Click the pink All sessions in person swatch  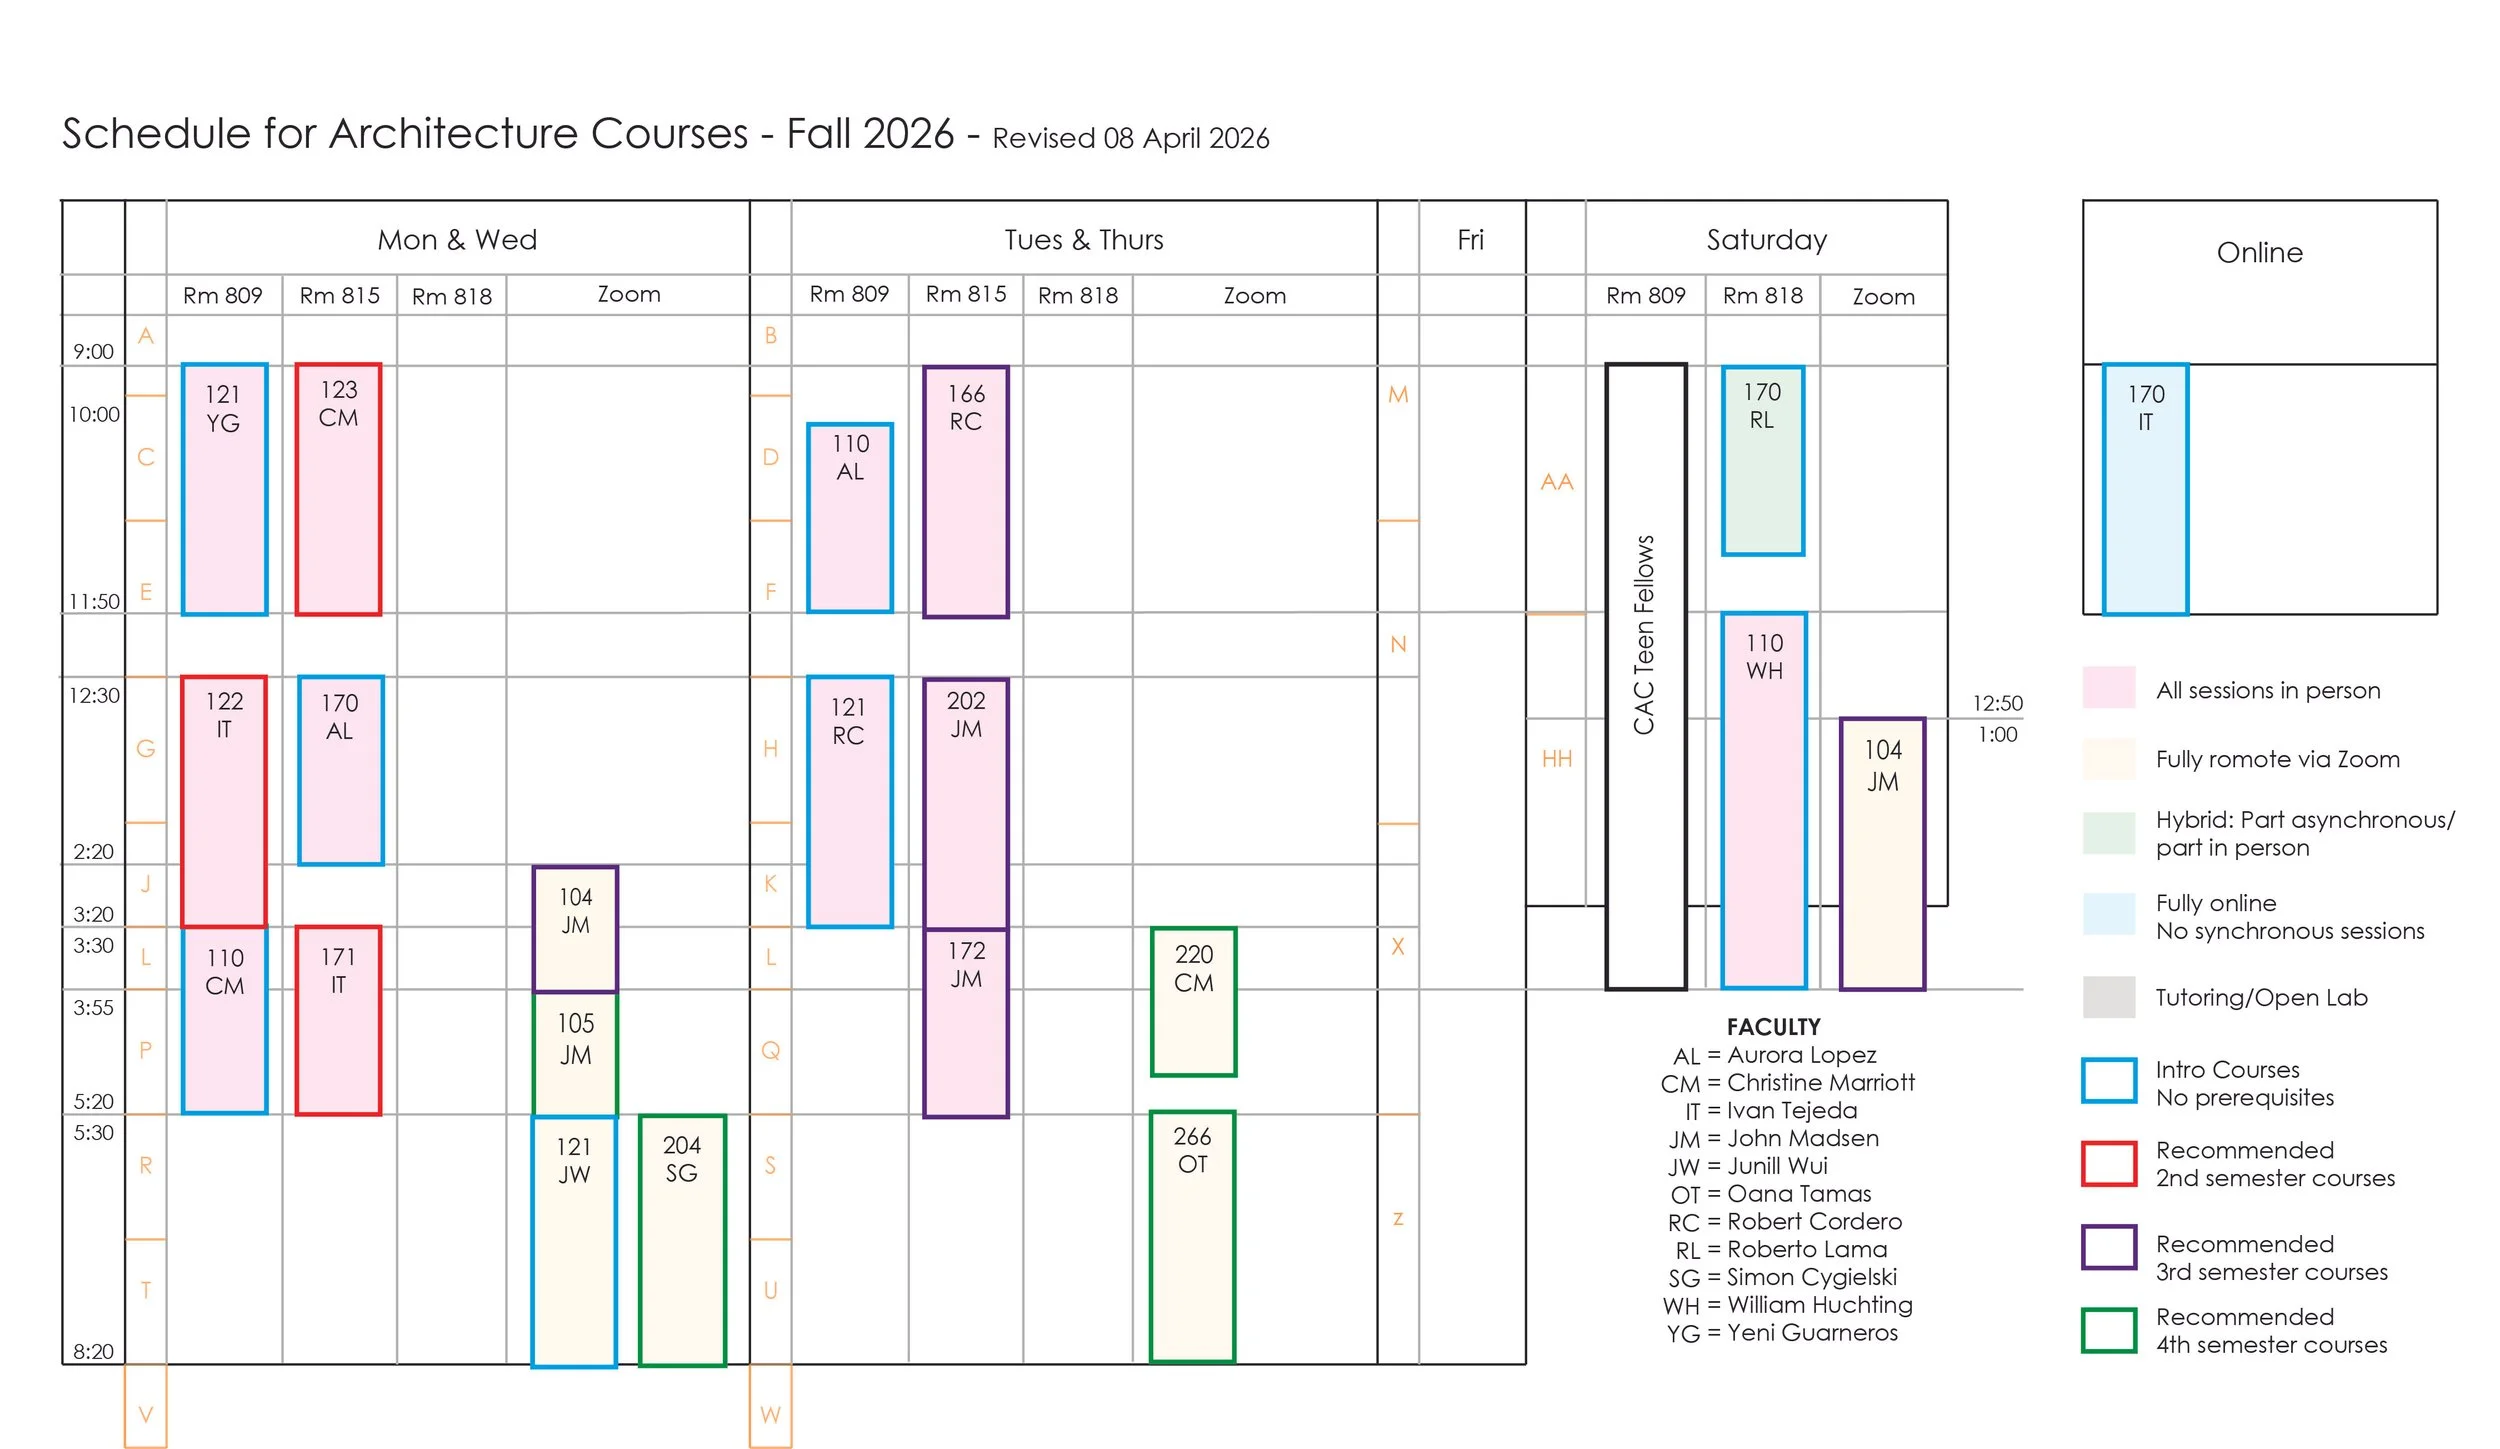coord(2108,688)
